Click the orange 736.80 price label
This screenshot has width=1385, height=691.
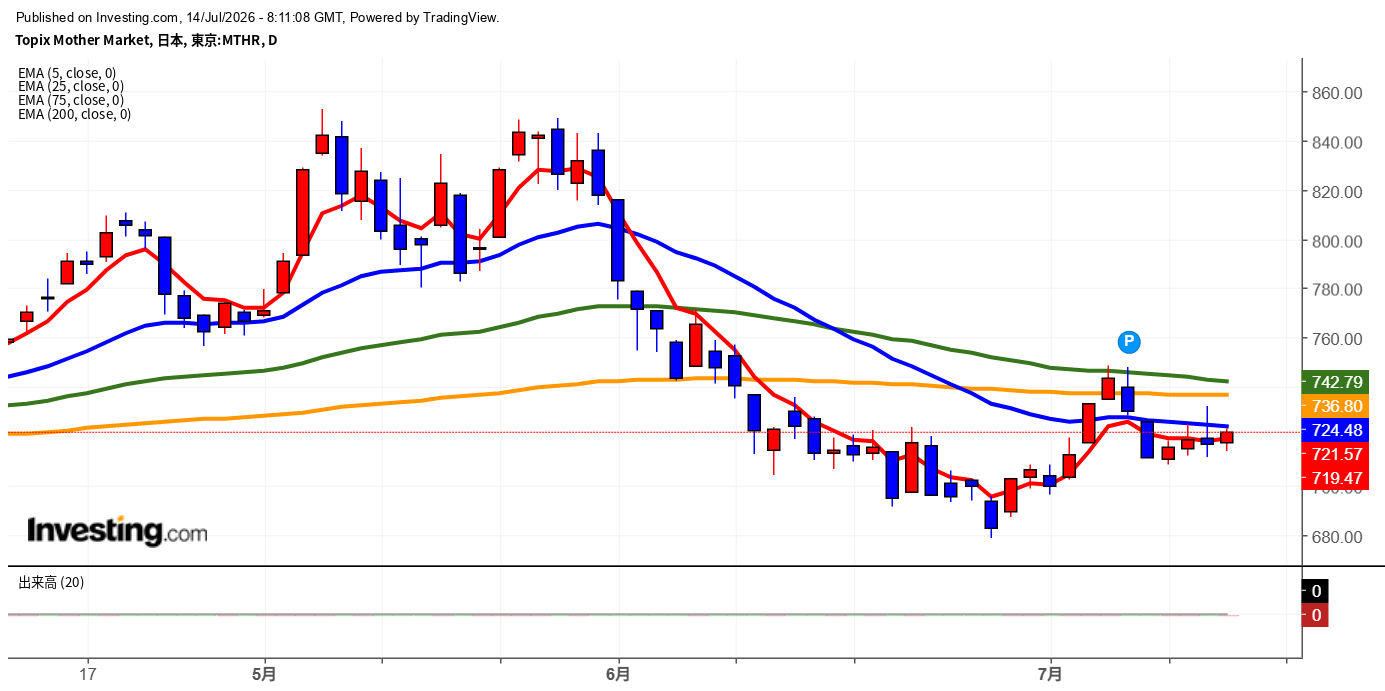[1337, 406]
